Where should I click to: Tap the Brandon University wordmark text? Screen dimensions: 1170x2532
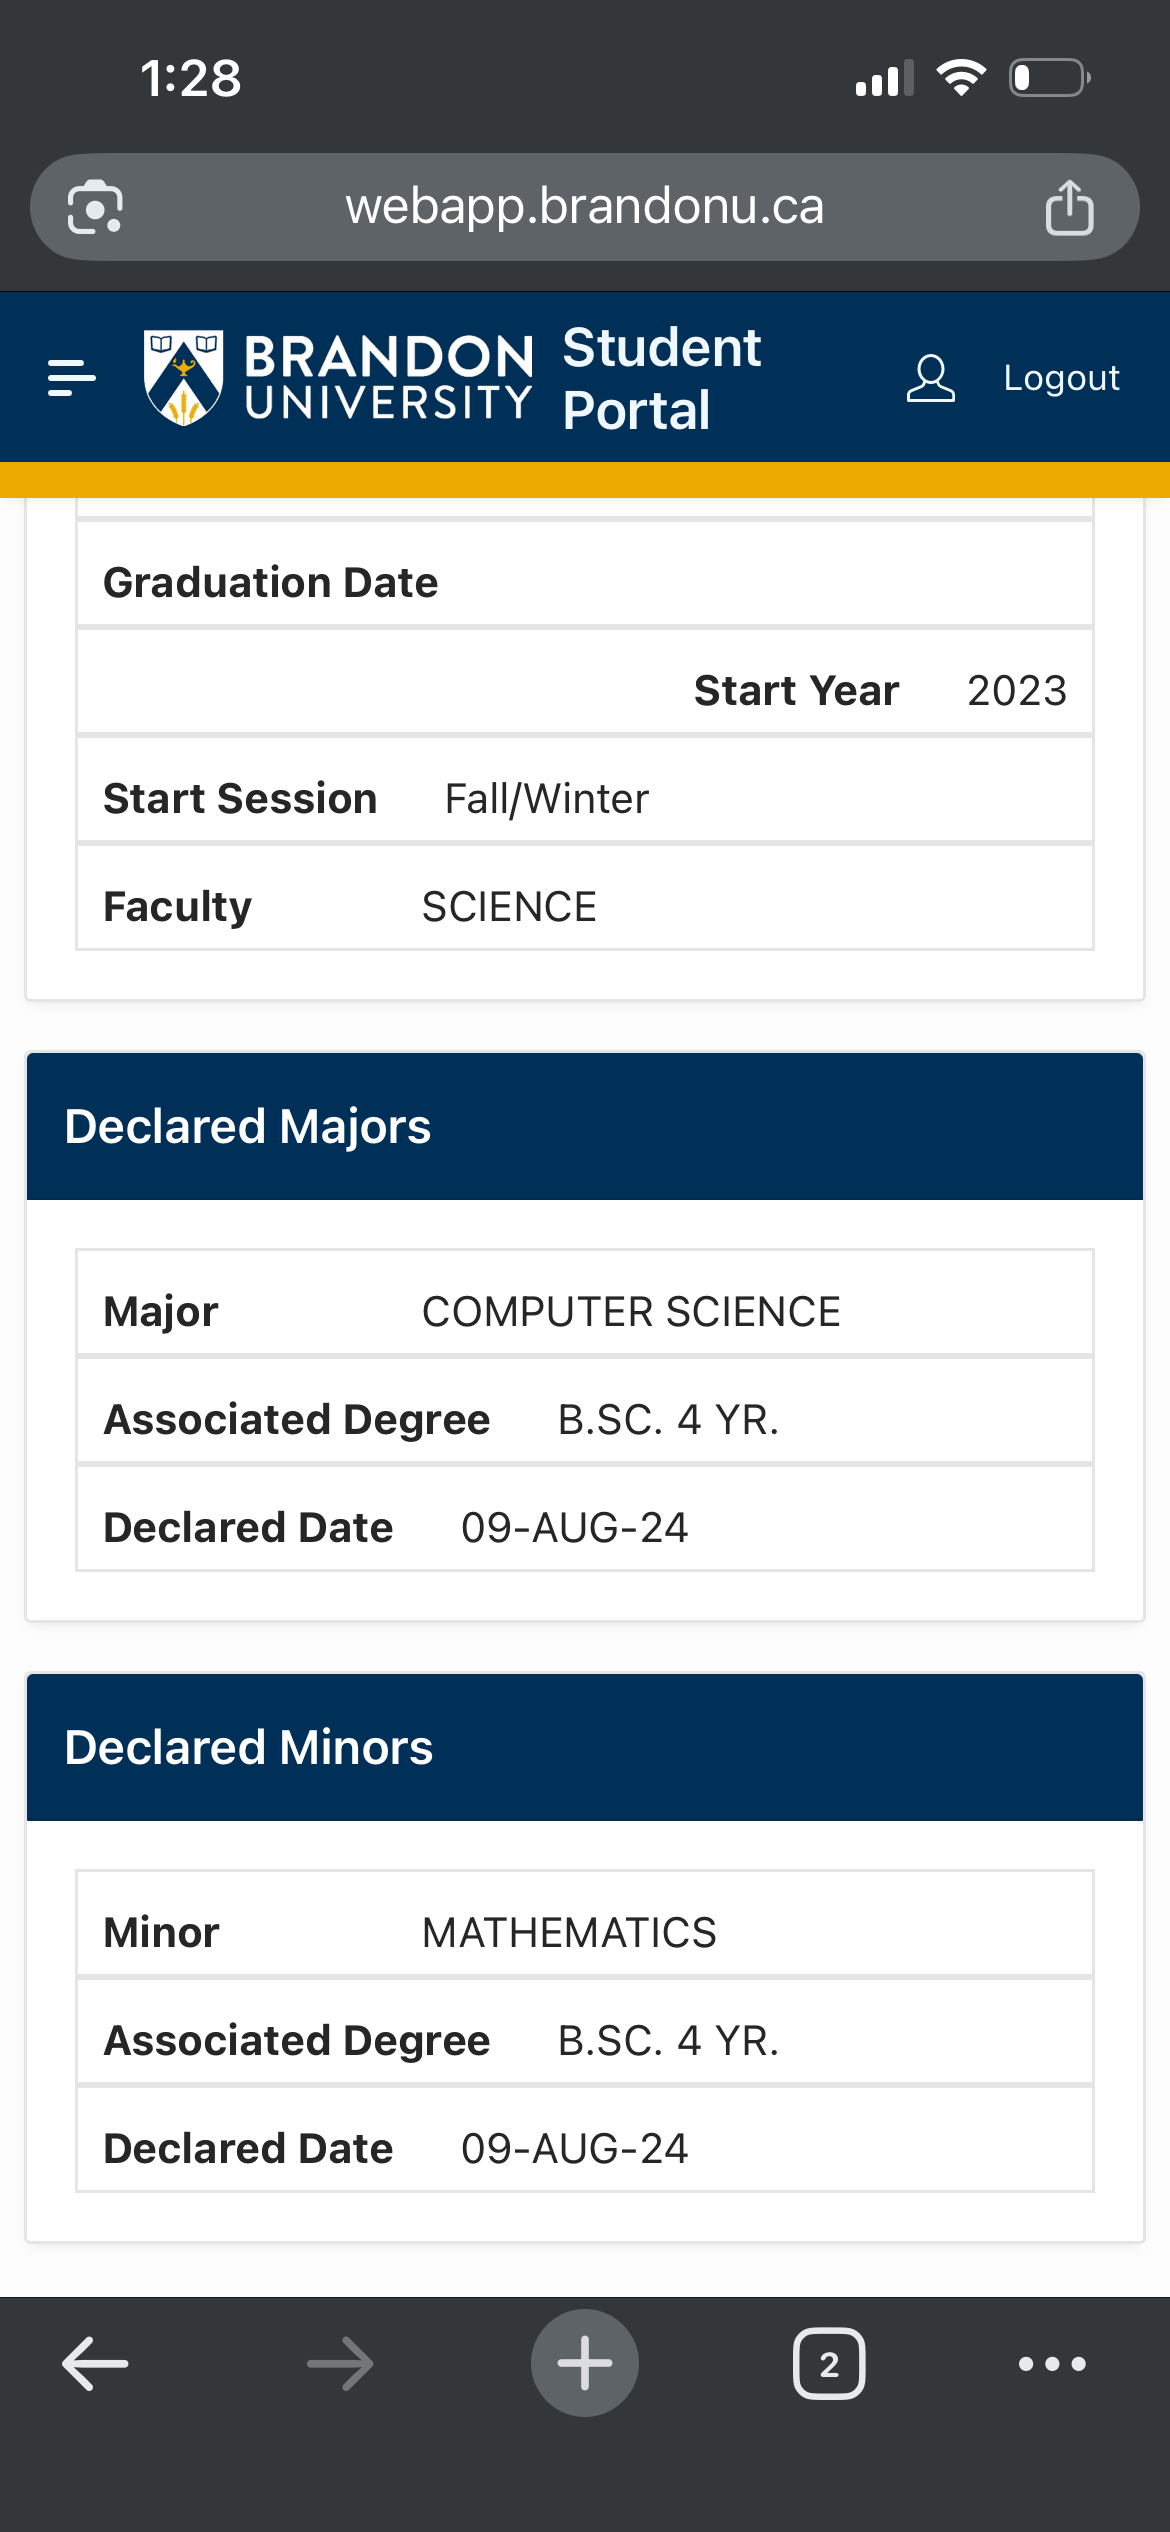pyautogui.click(x=388, y=378)
